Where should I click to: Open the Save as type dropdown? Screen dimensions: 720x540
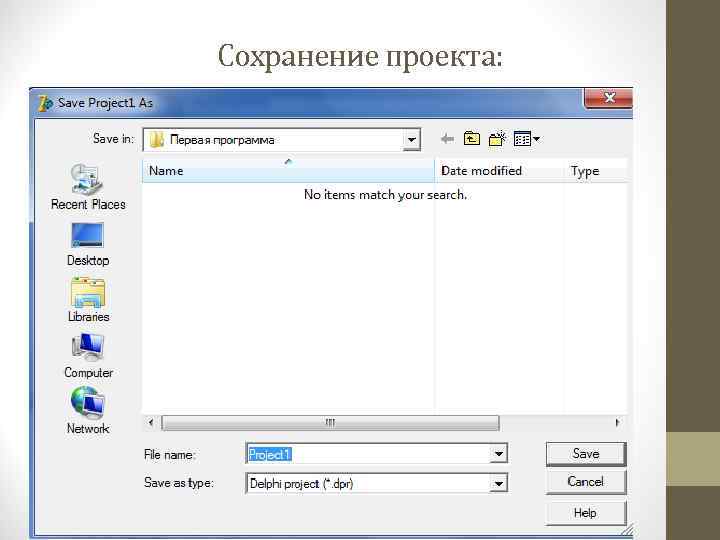(498, 483)
